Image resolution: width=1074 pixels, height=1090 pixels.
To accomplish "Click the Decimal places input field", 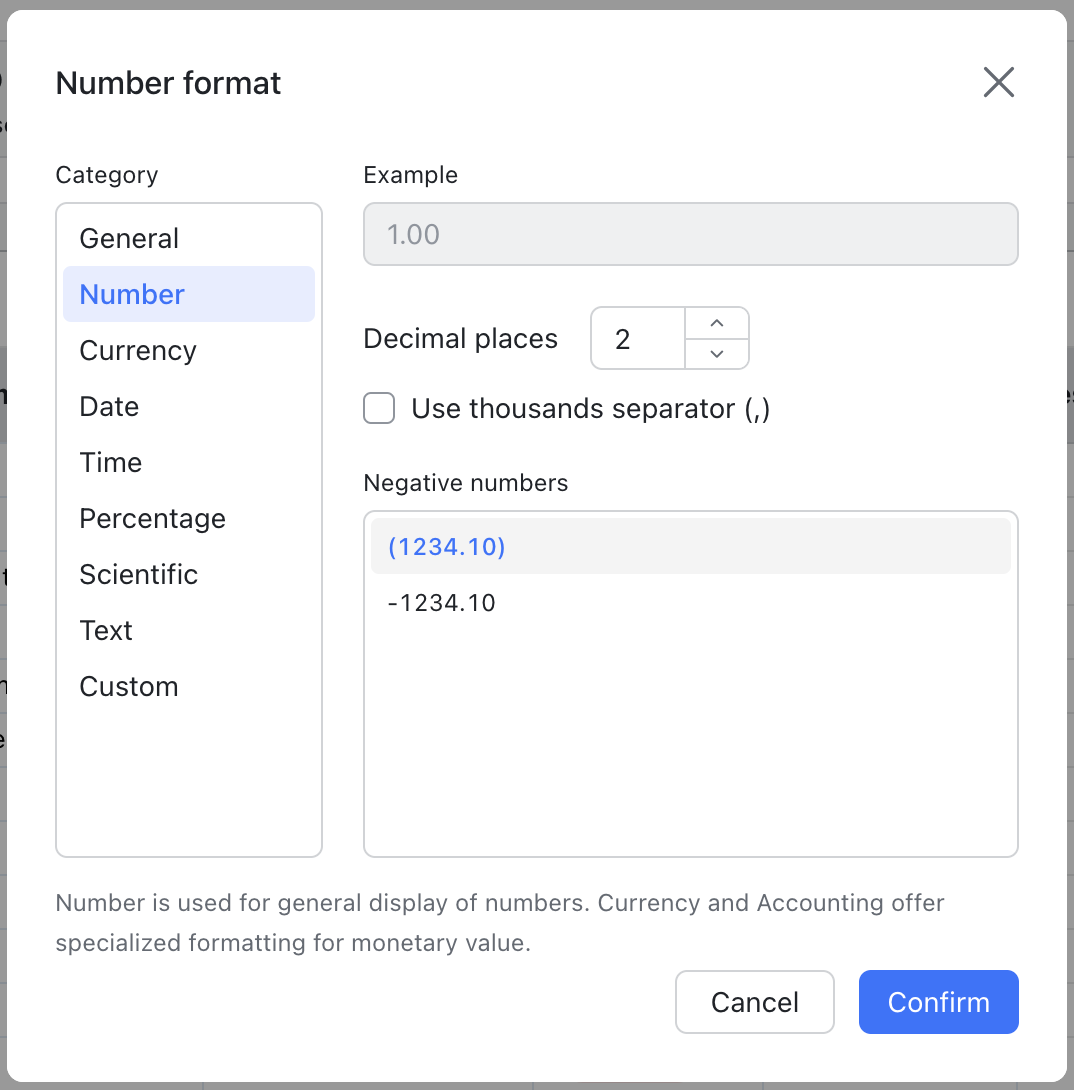I will point(637,339).
